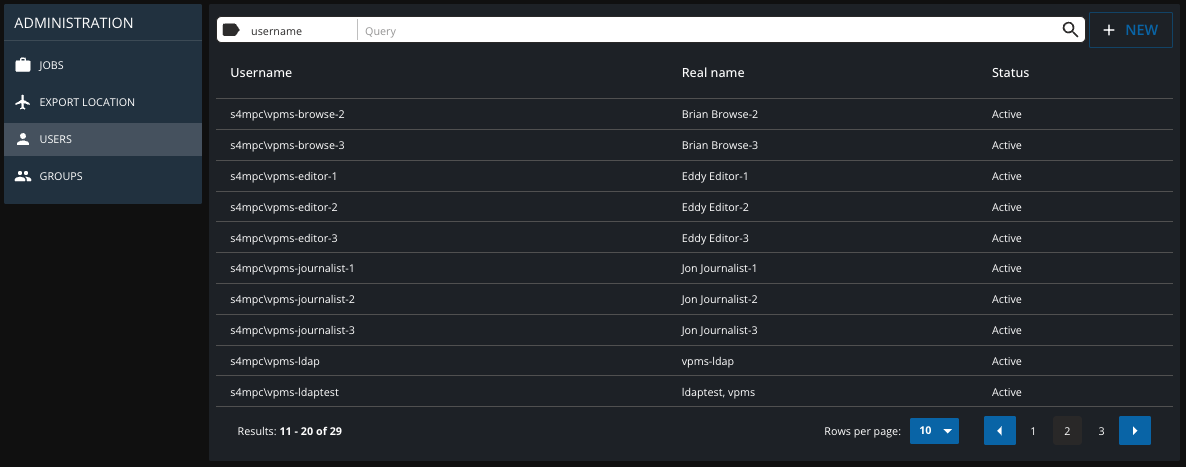Click the Users person icon

pos(23,139)
